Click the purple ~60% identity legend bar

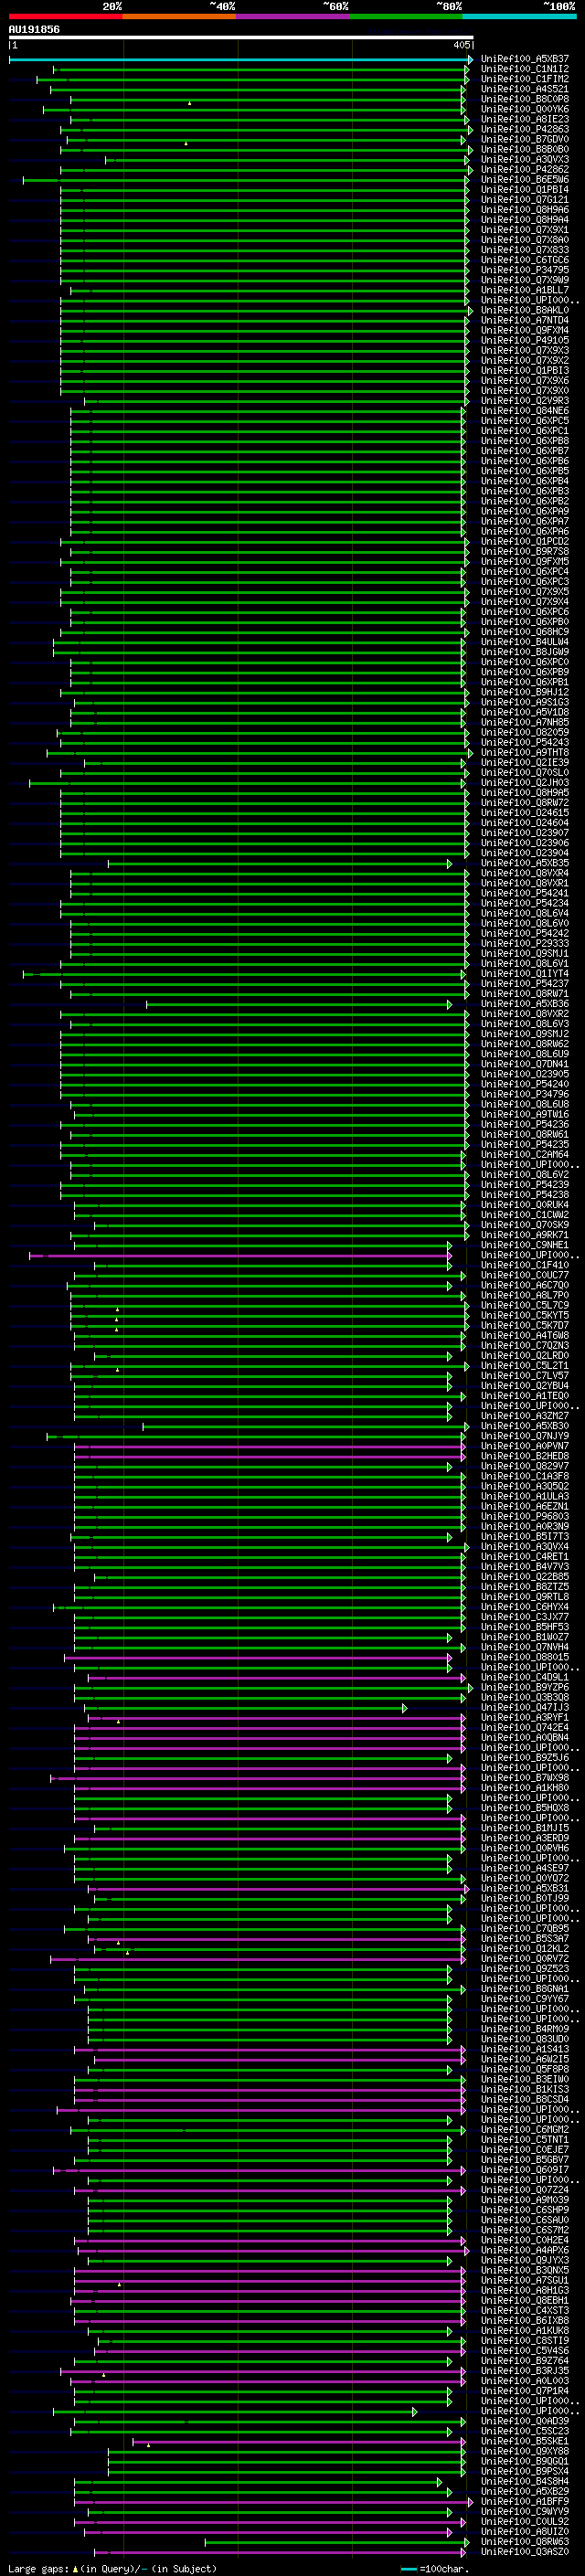[x=293, y=16]
